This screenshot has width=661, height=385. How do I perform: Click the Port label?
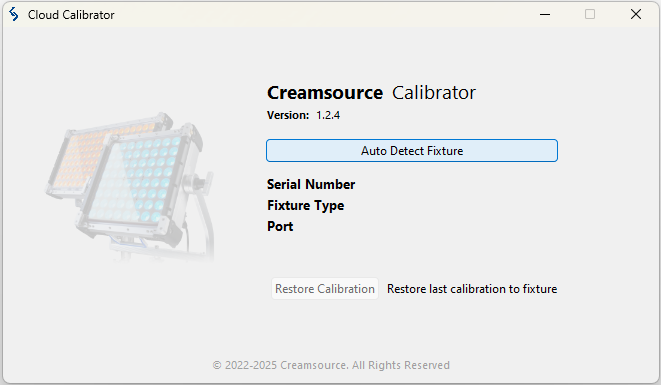[280, 226]
